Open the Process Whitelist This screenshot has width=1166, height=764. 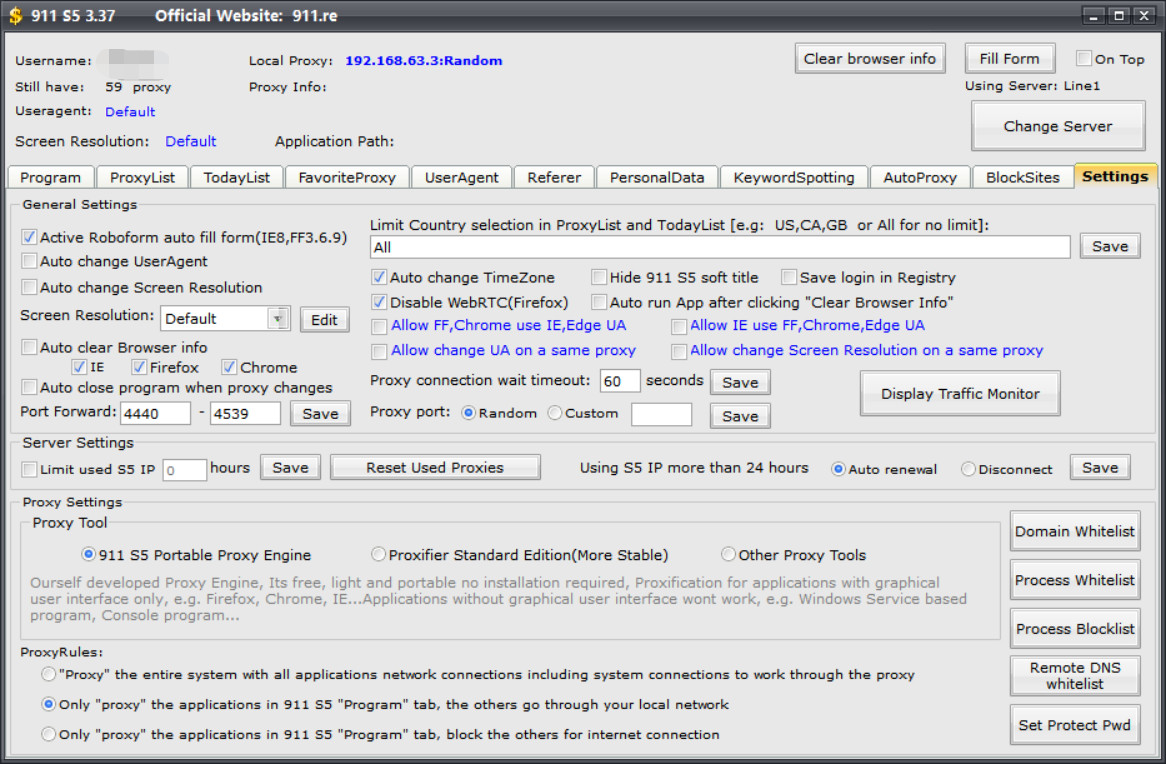(x=1075, y=580)
